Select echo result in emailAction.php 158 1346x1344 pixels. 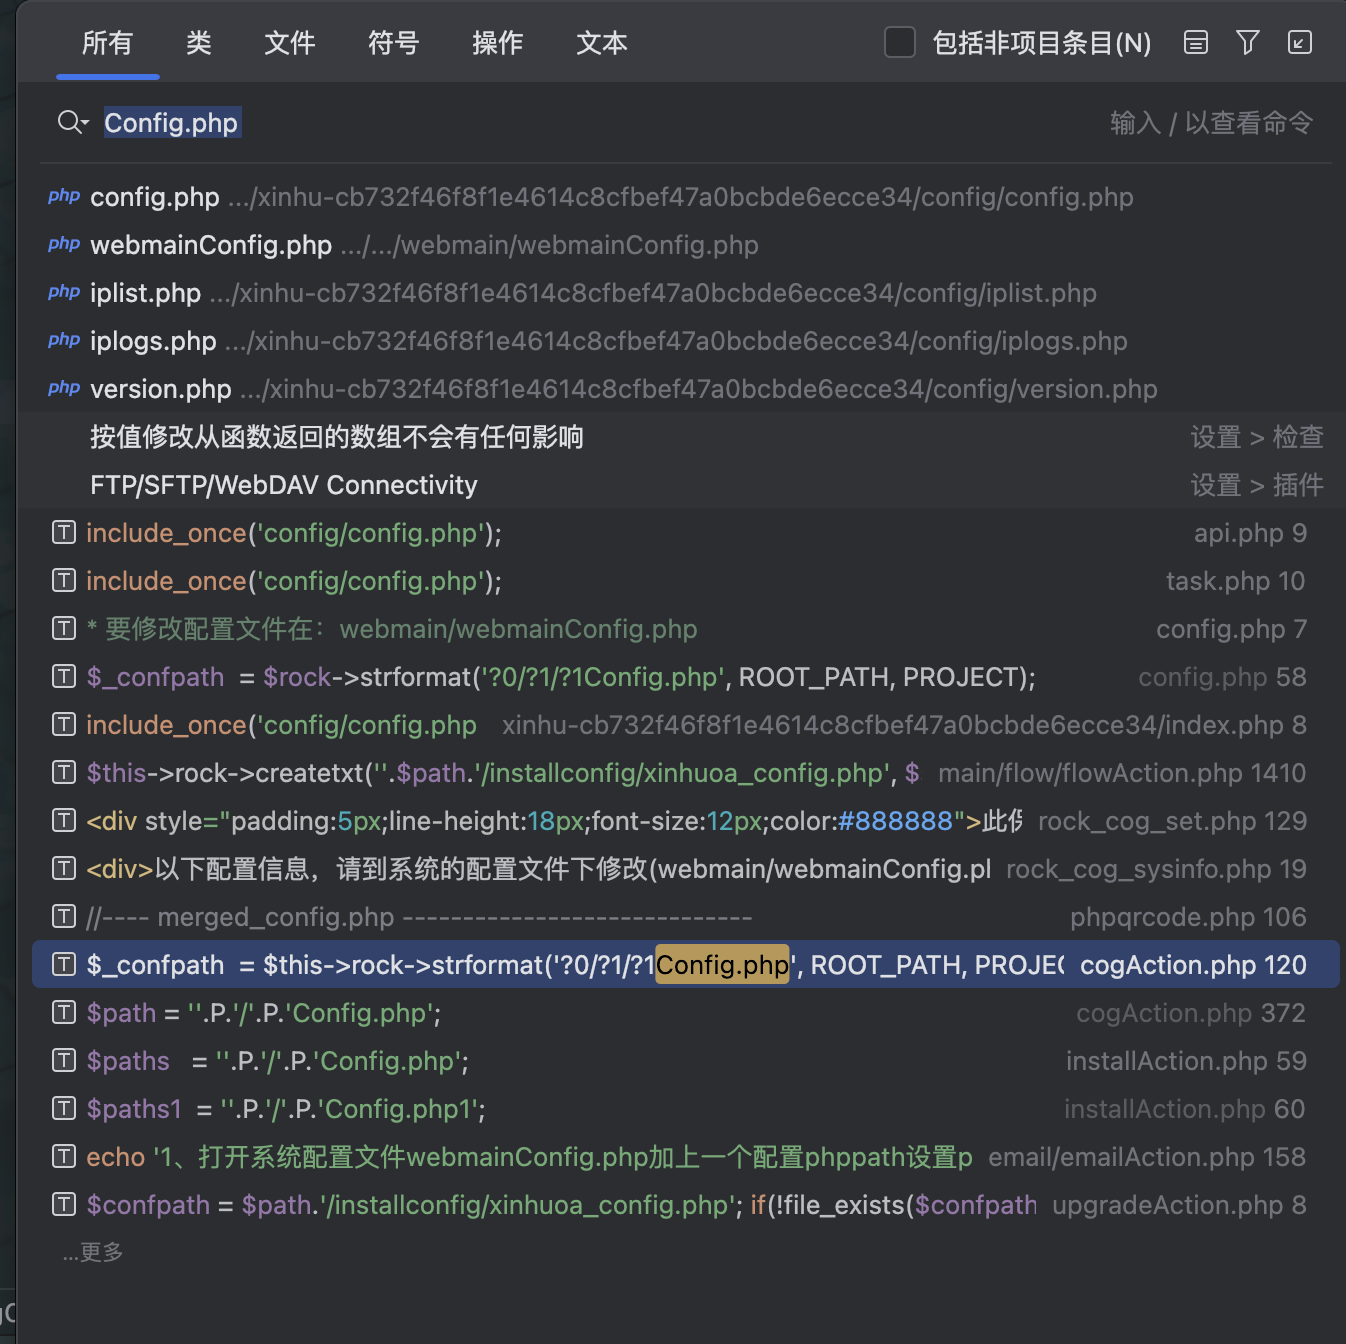click(686, 1157)
